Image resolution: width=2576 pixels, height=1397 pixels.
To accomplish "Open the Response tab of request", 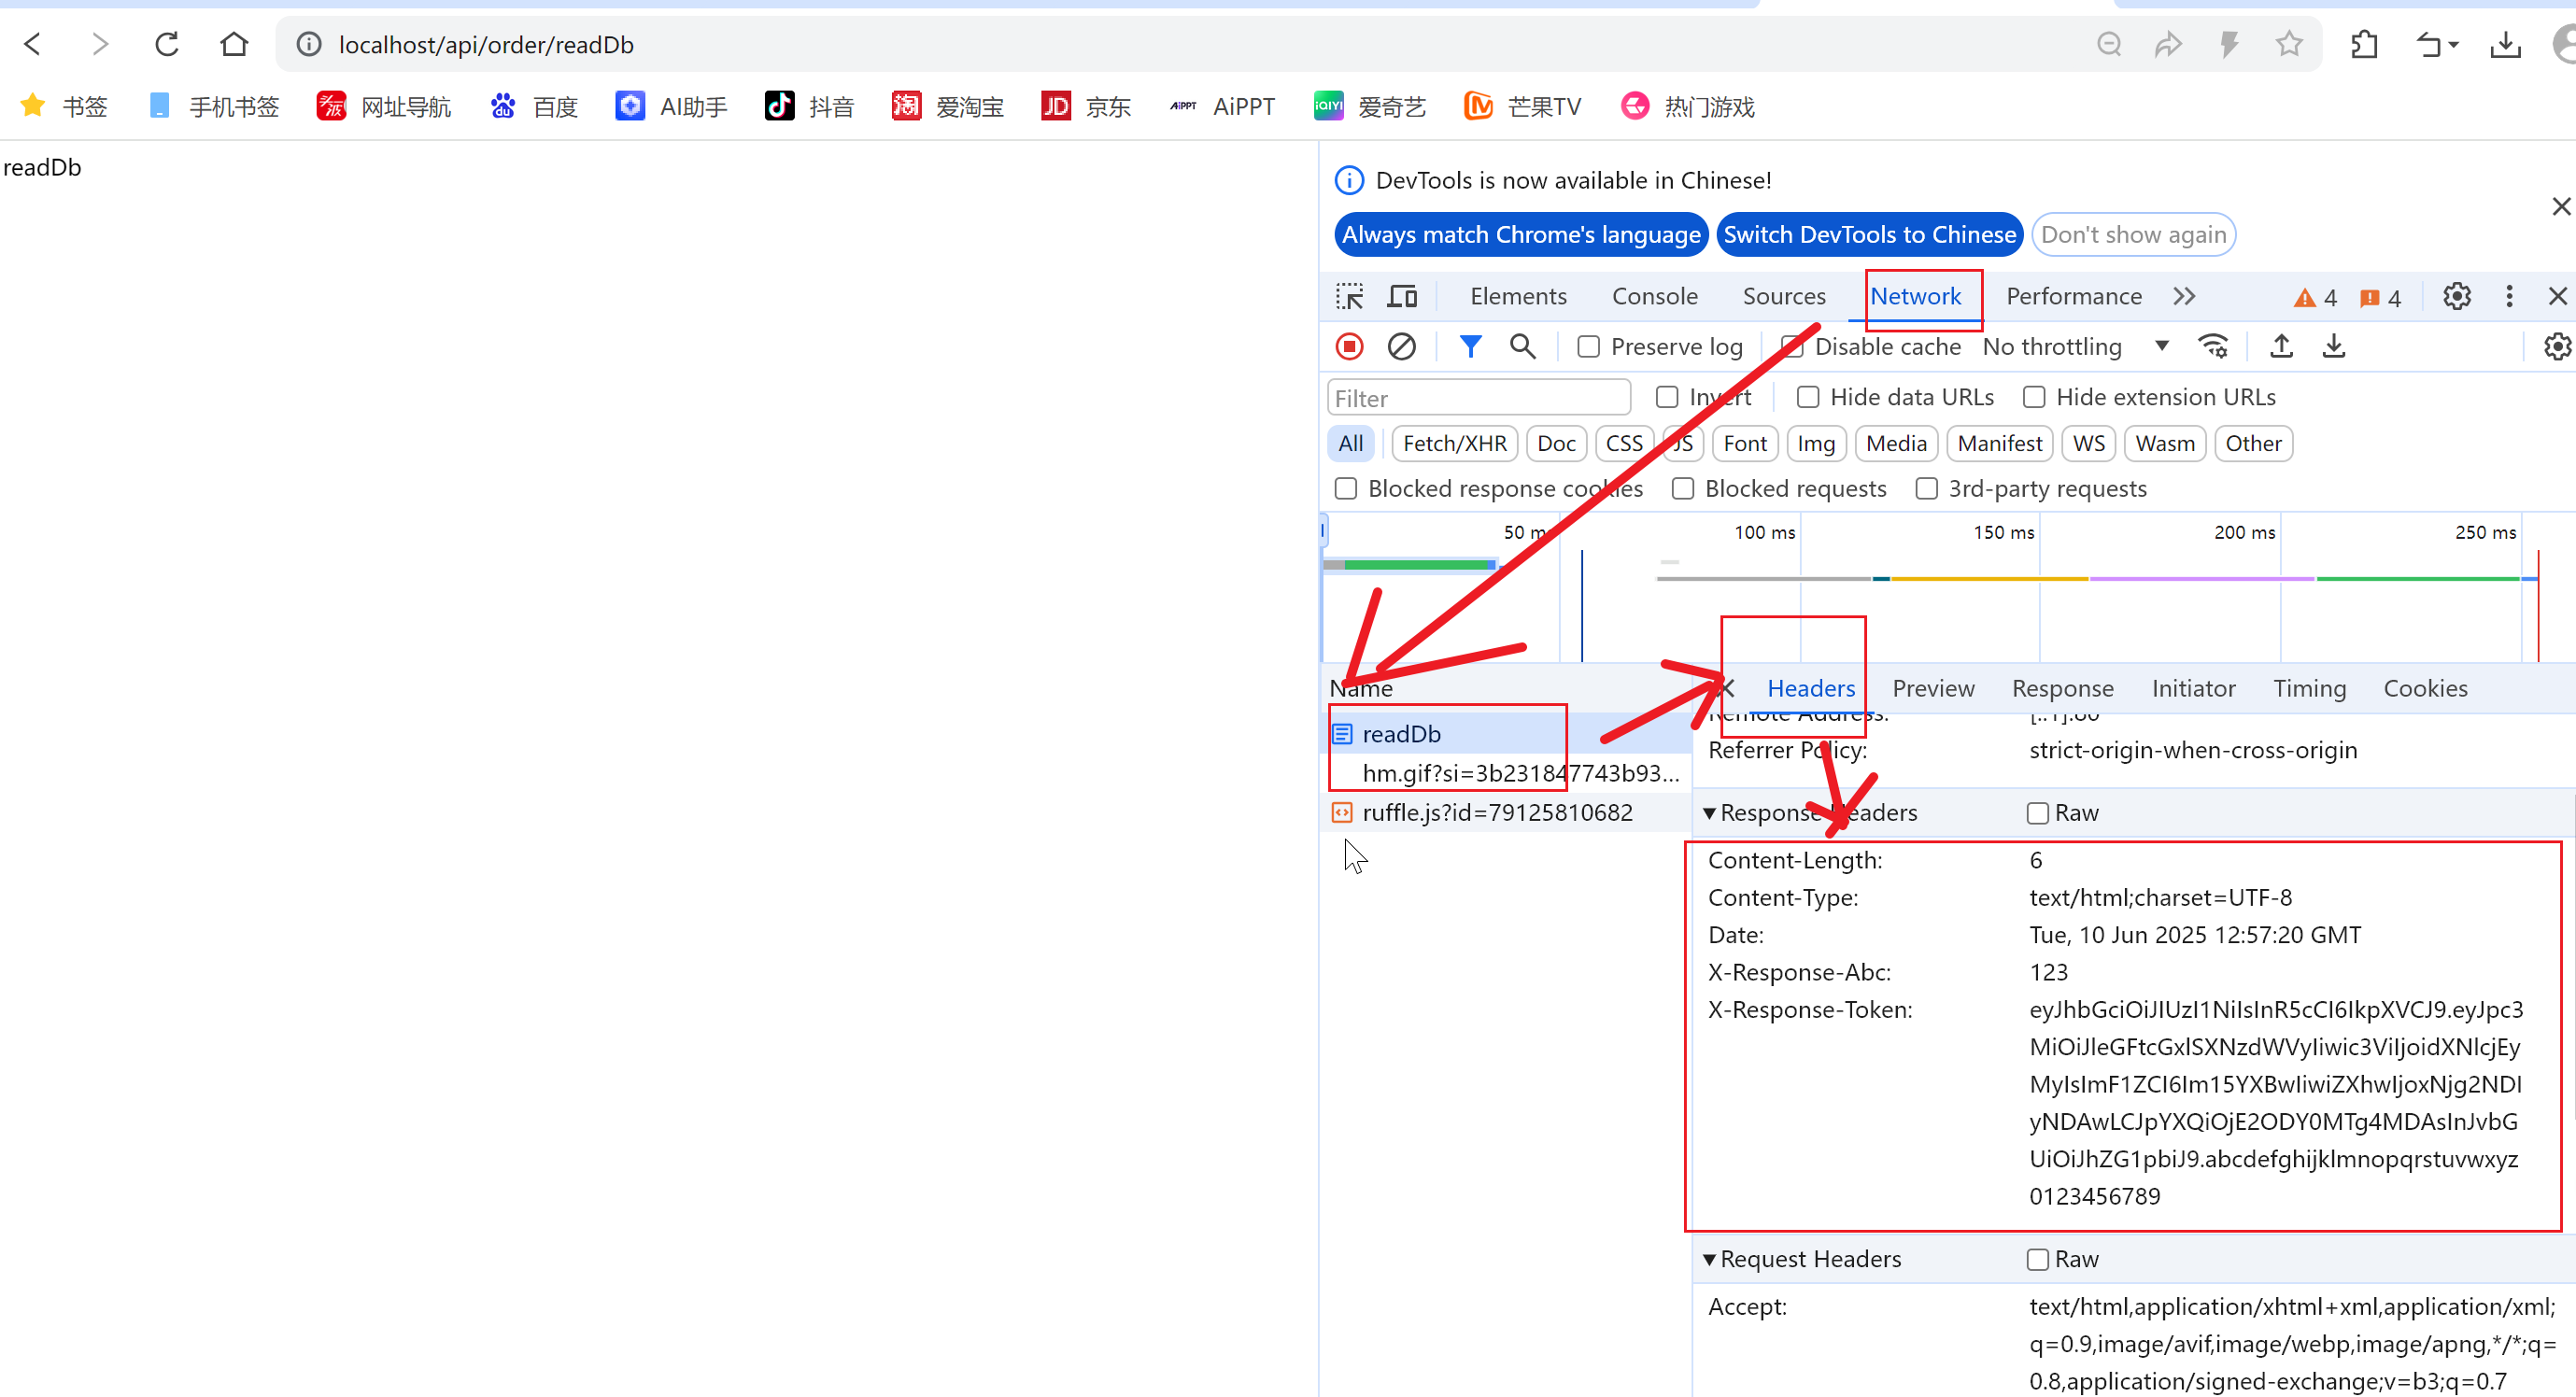I will pos(2062,688).
